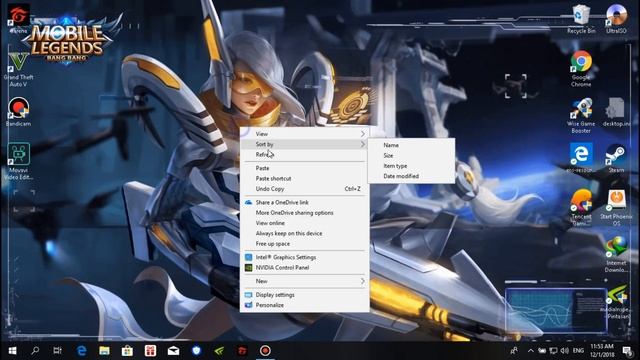The width and height of the screenshot is (640, 360).
Task: Select the Tencent Gaming desktop icon
Action: click(x=581, y=208)
